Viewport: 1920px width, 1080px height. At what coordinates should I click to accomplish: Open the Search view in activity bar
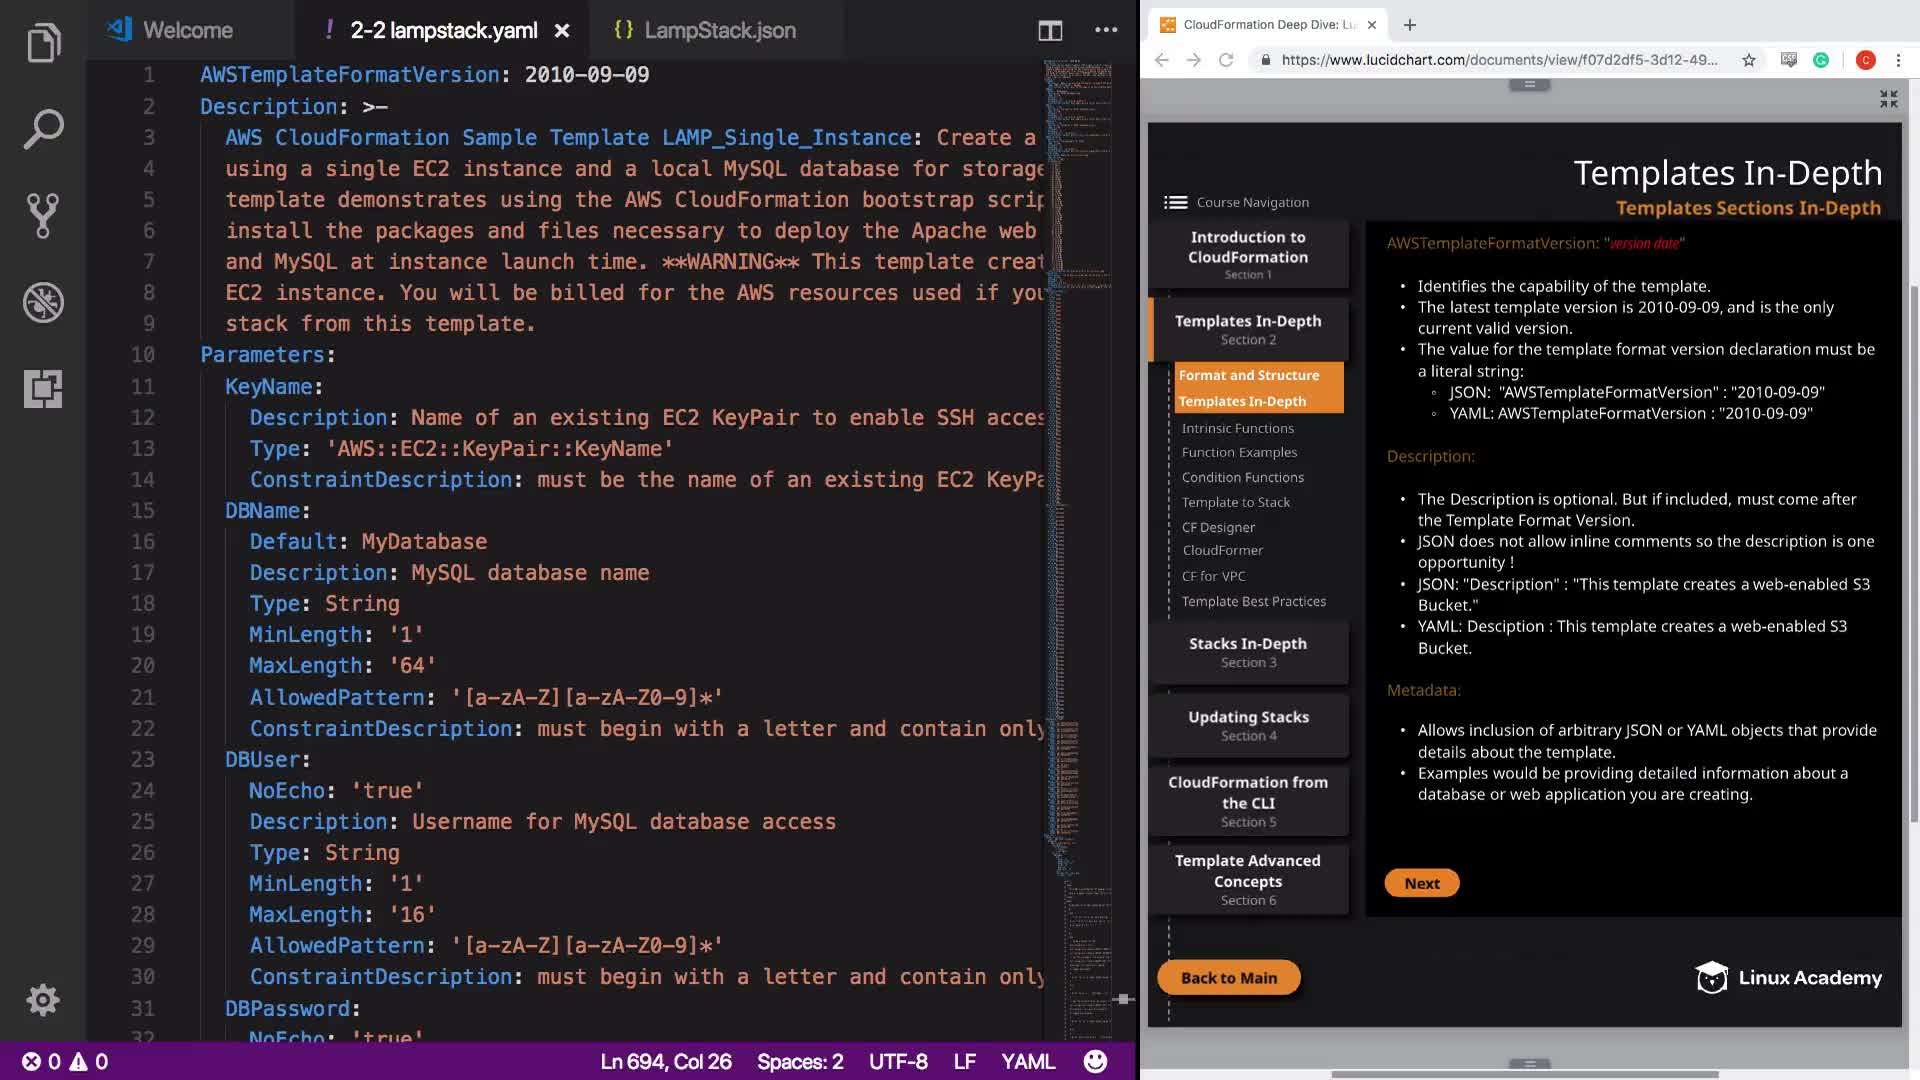coord(43,129)
